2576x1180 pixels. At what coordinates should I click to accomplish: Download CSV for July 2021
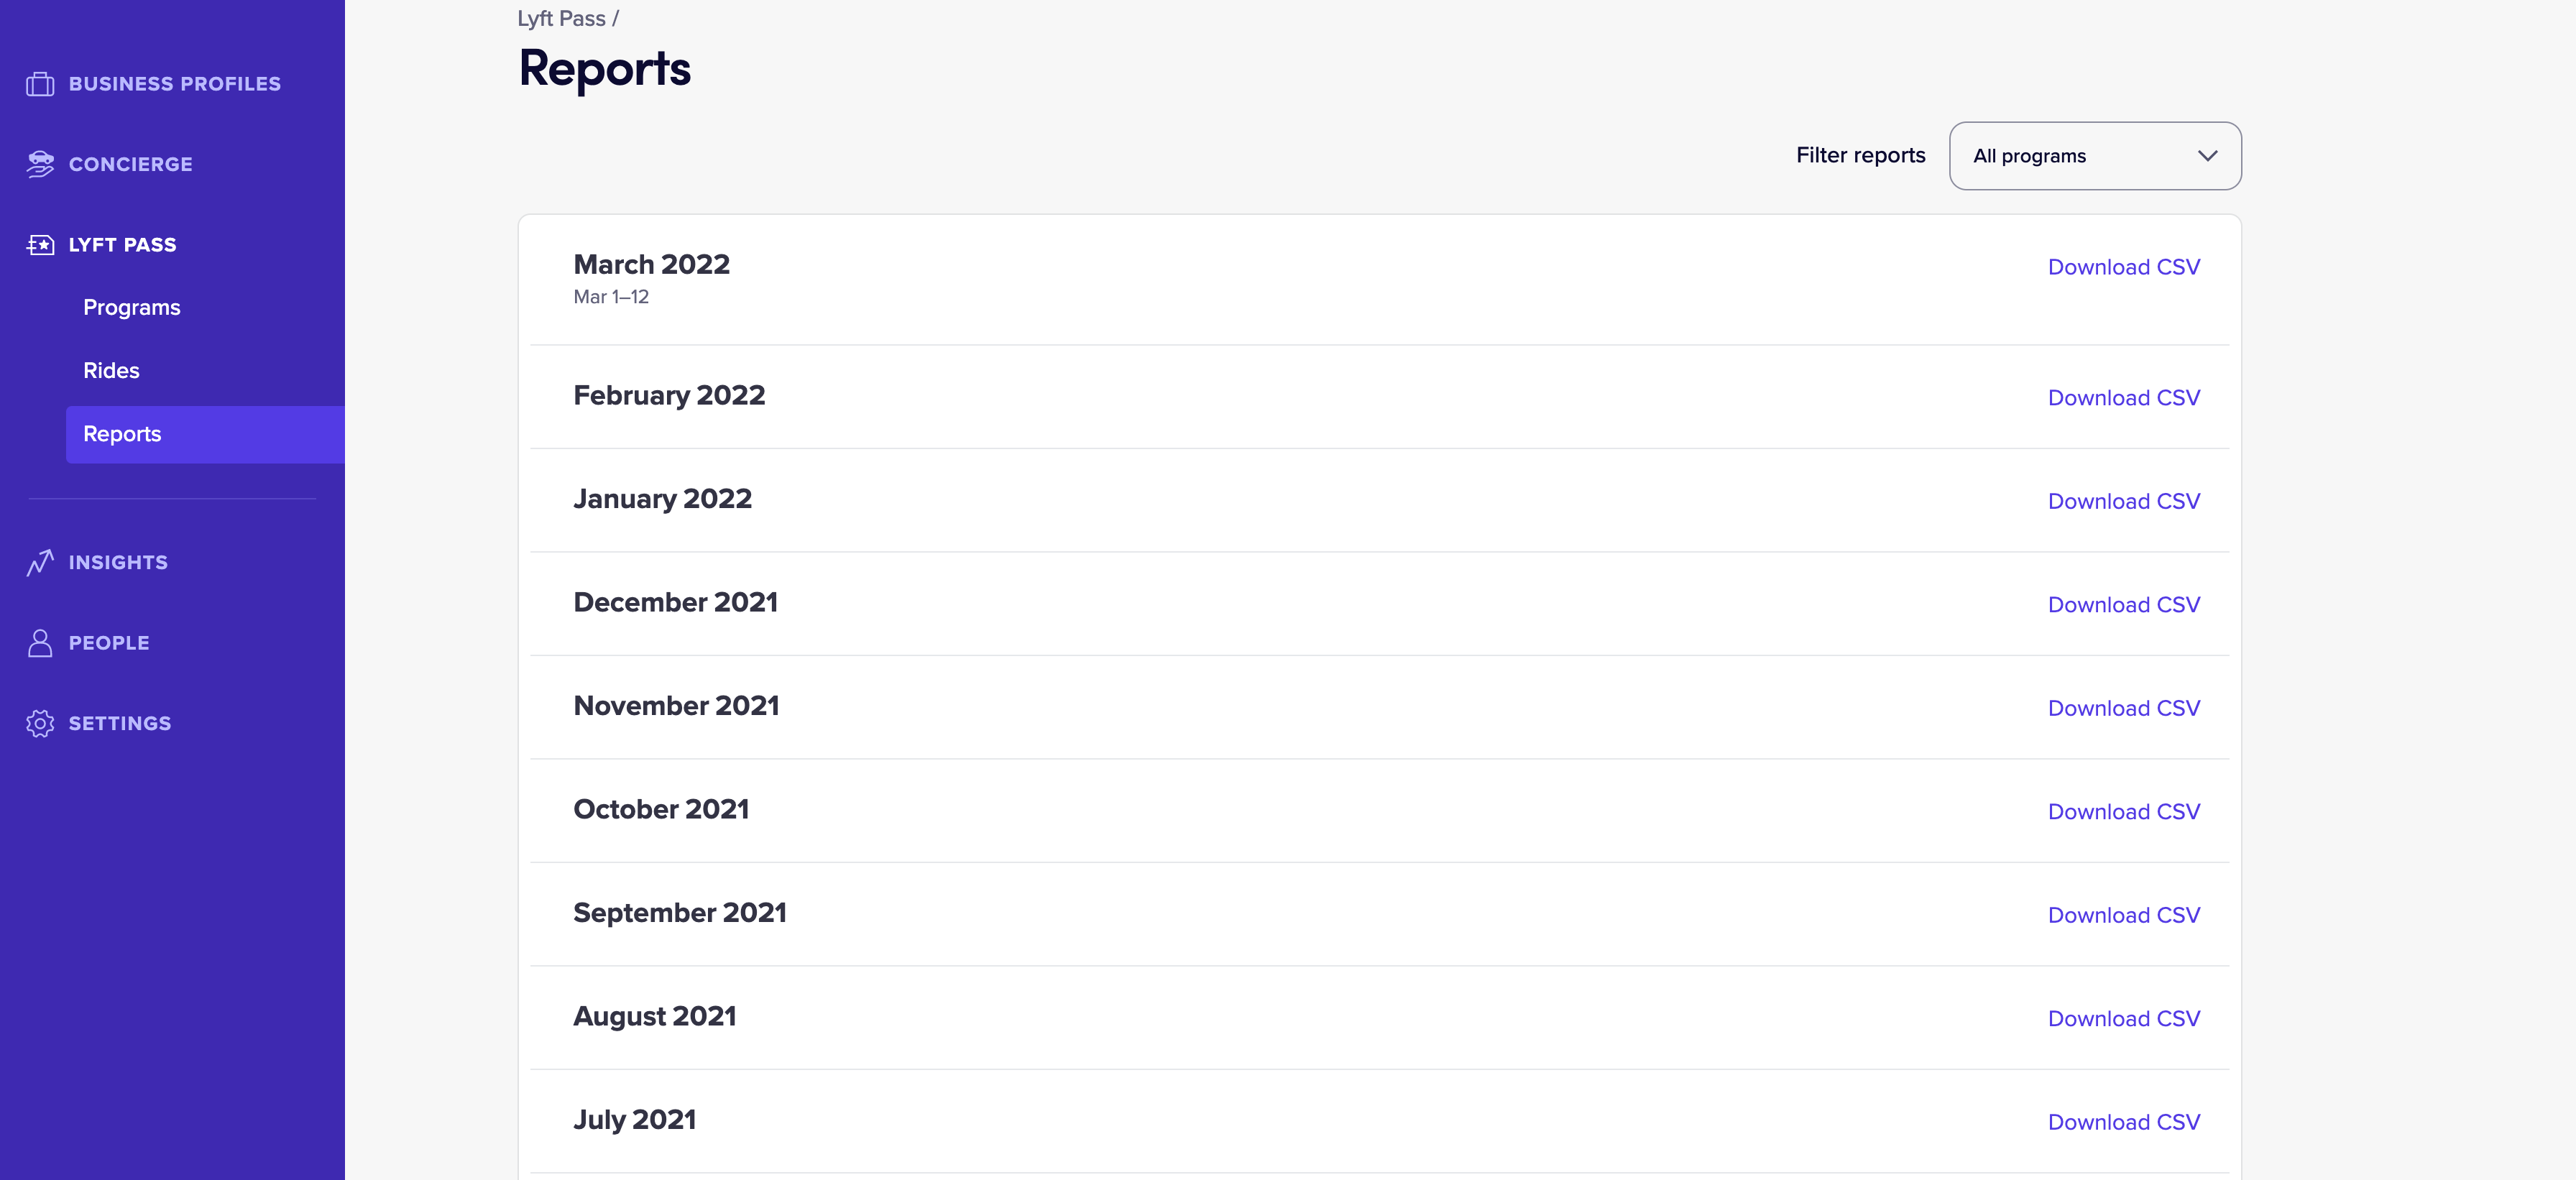click(2123, 1122)
